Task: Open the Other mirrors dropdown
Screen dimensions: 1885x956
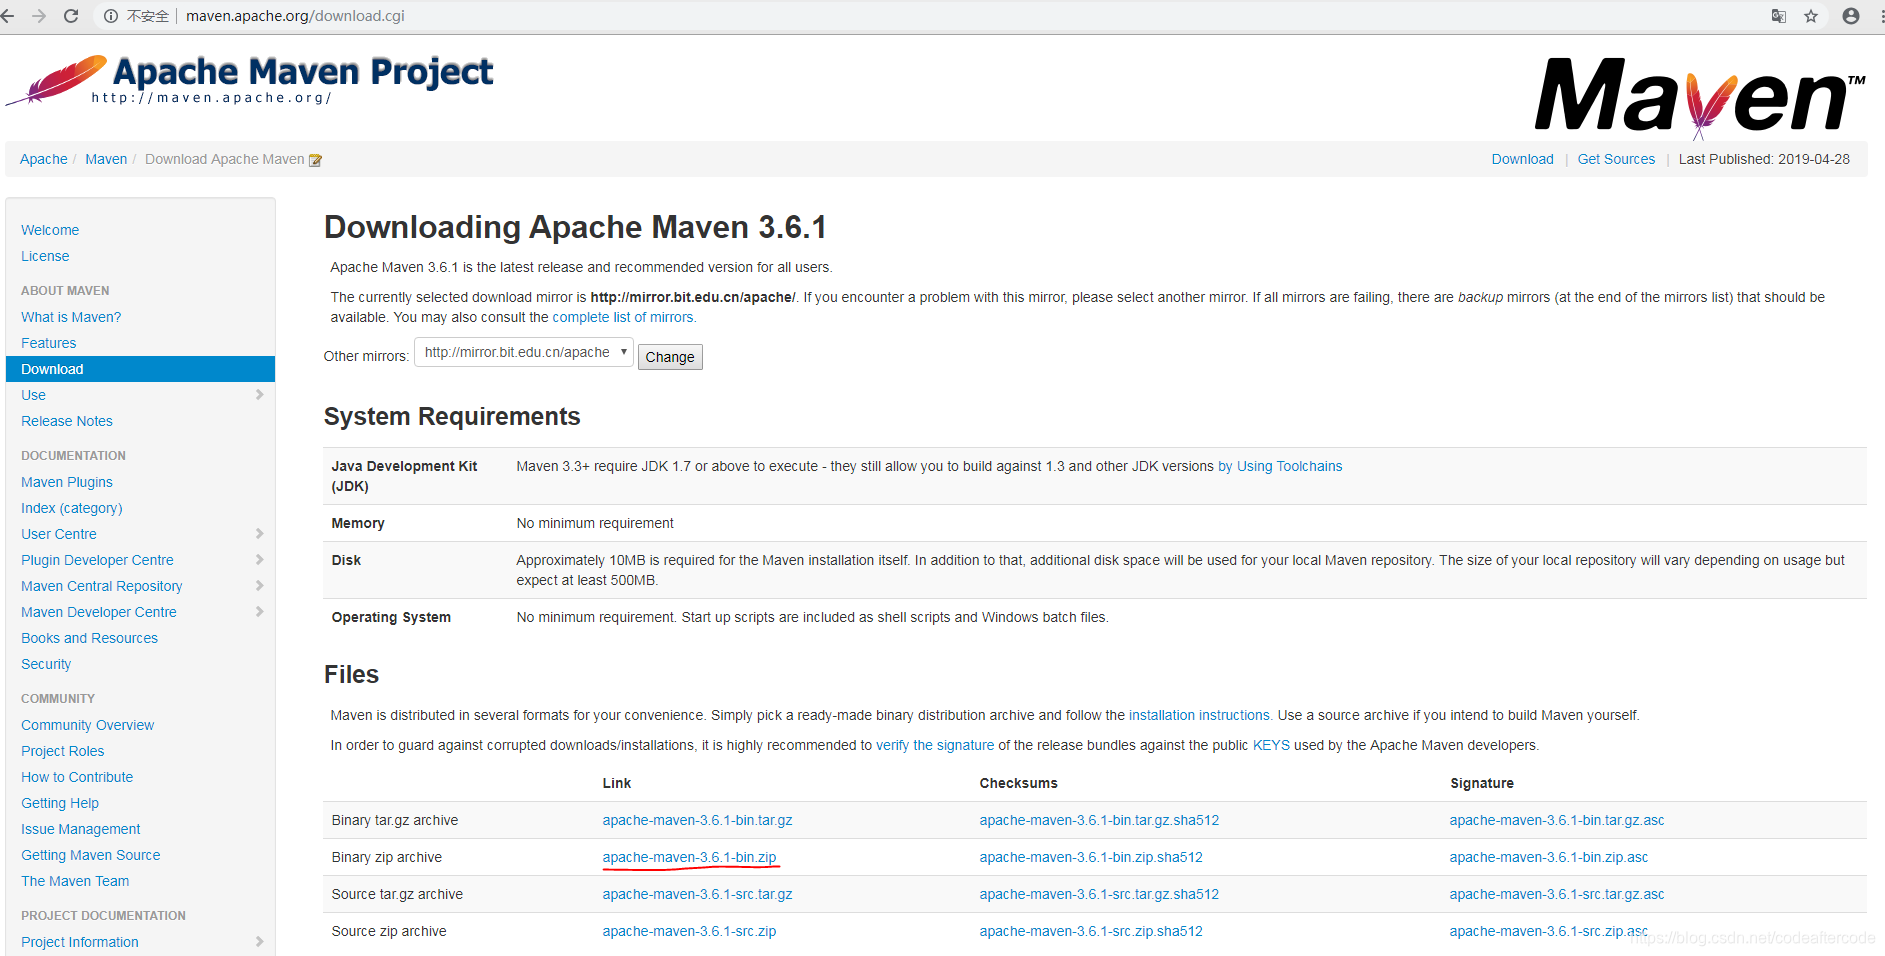Action: (x=524, y=352)
